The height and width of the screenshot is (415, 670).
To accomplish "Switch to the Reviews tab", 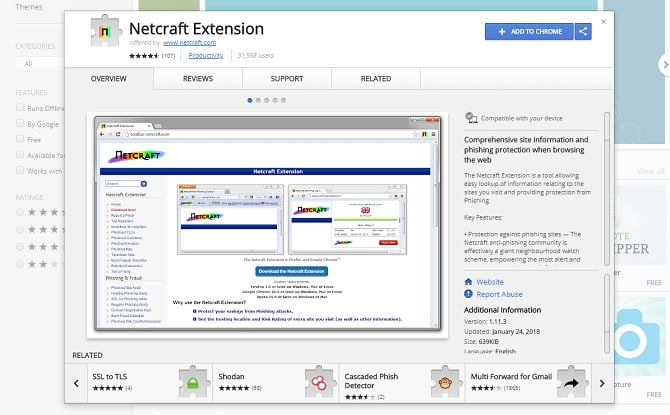I will pos(198,79).
